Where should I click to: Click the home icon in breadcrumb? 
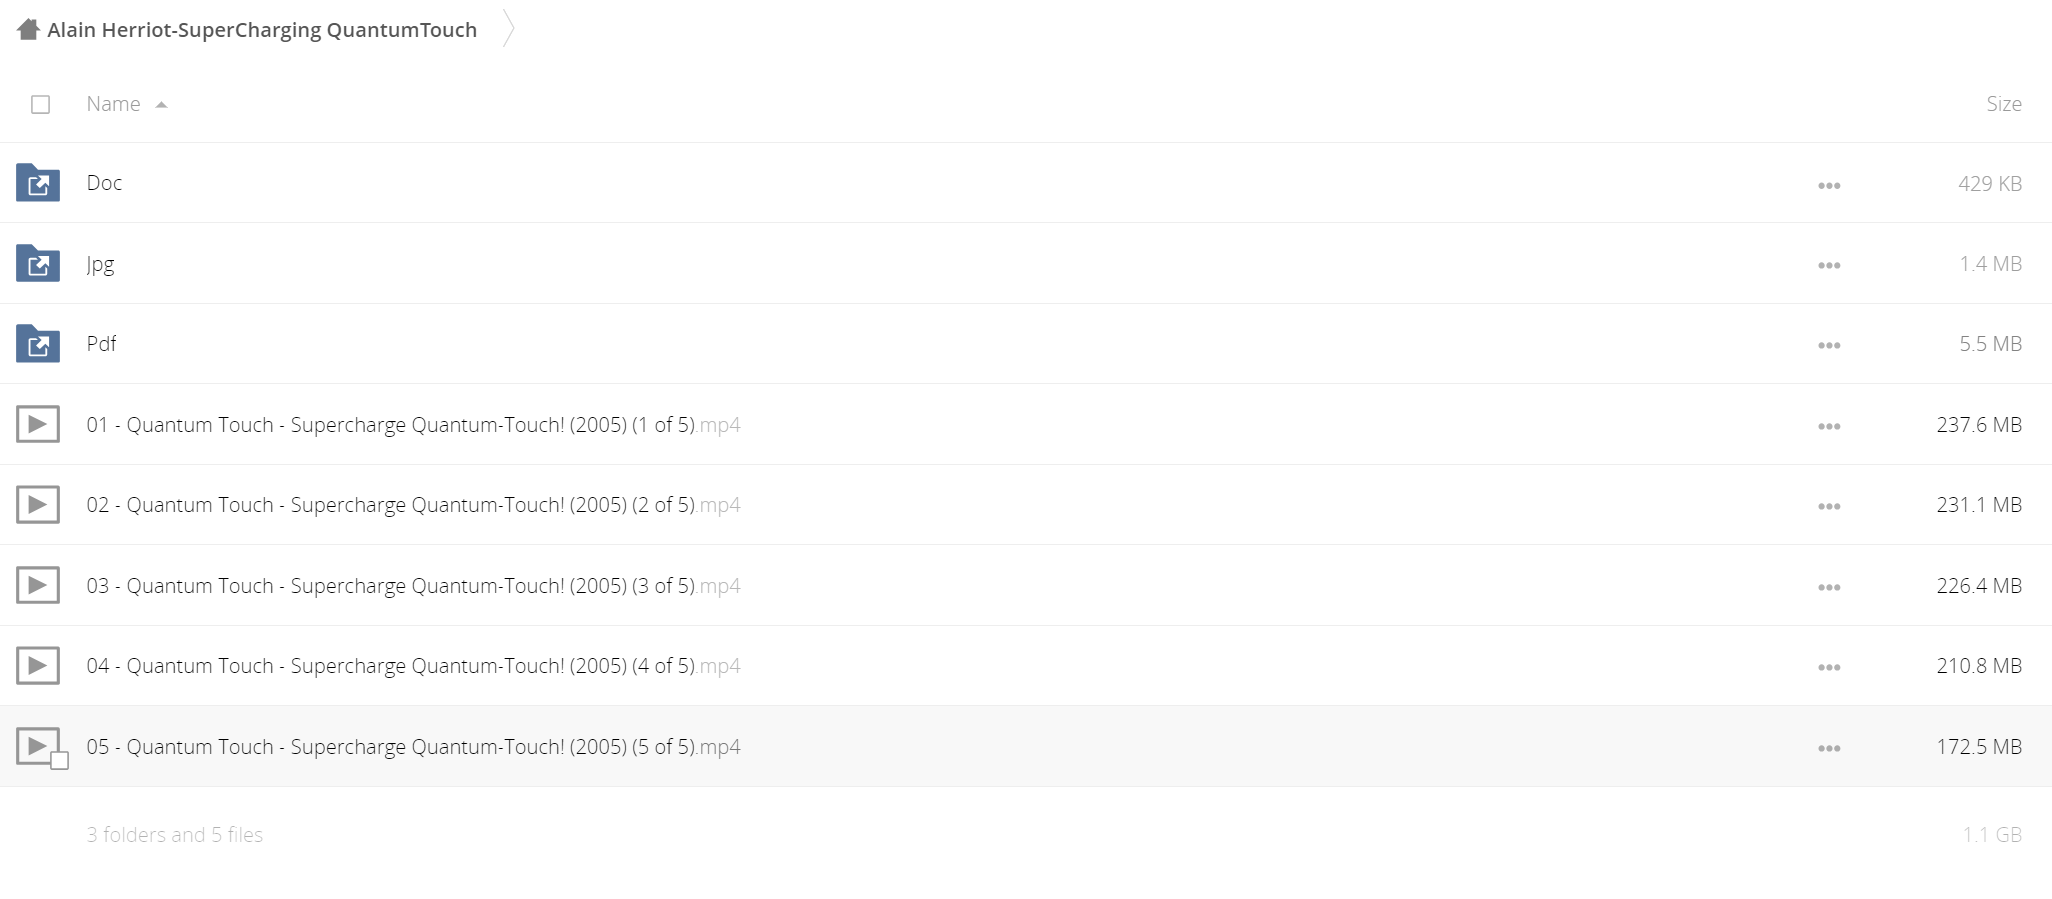coord(28,30)
